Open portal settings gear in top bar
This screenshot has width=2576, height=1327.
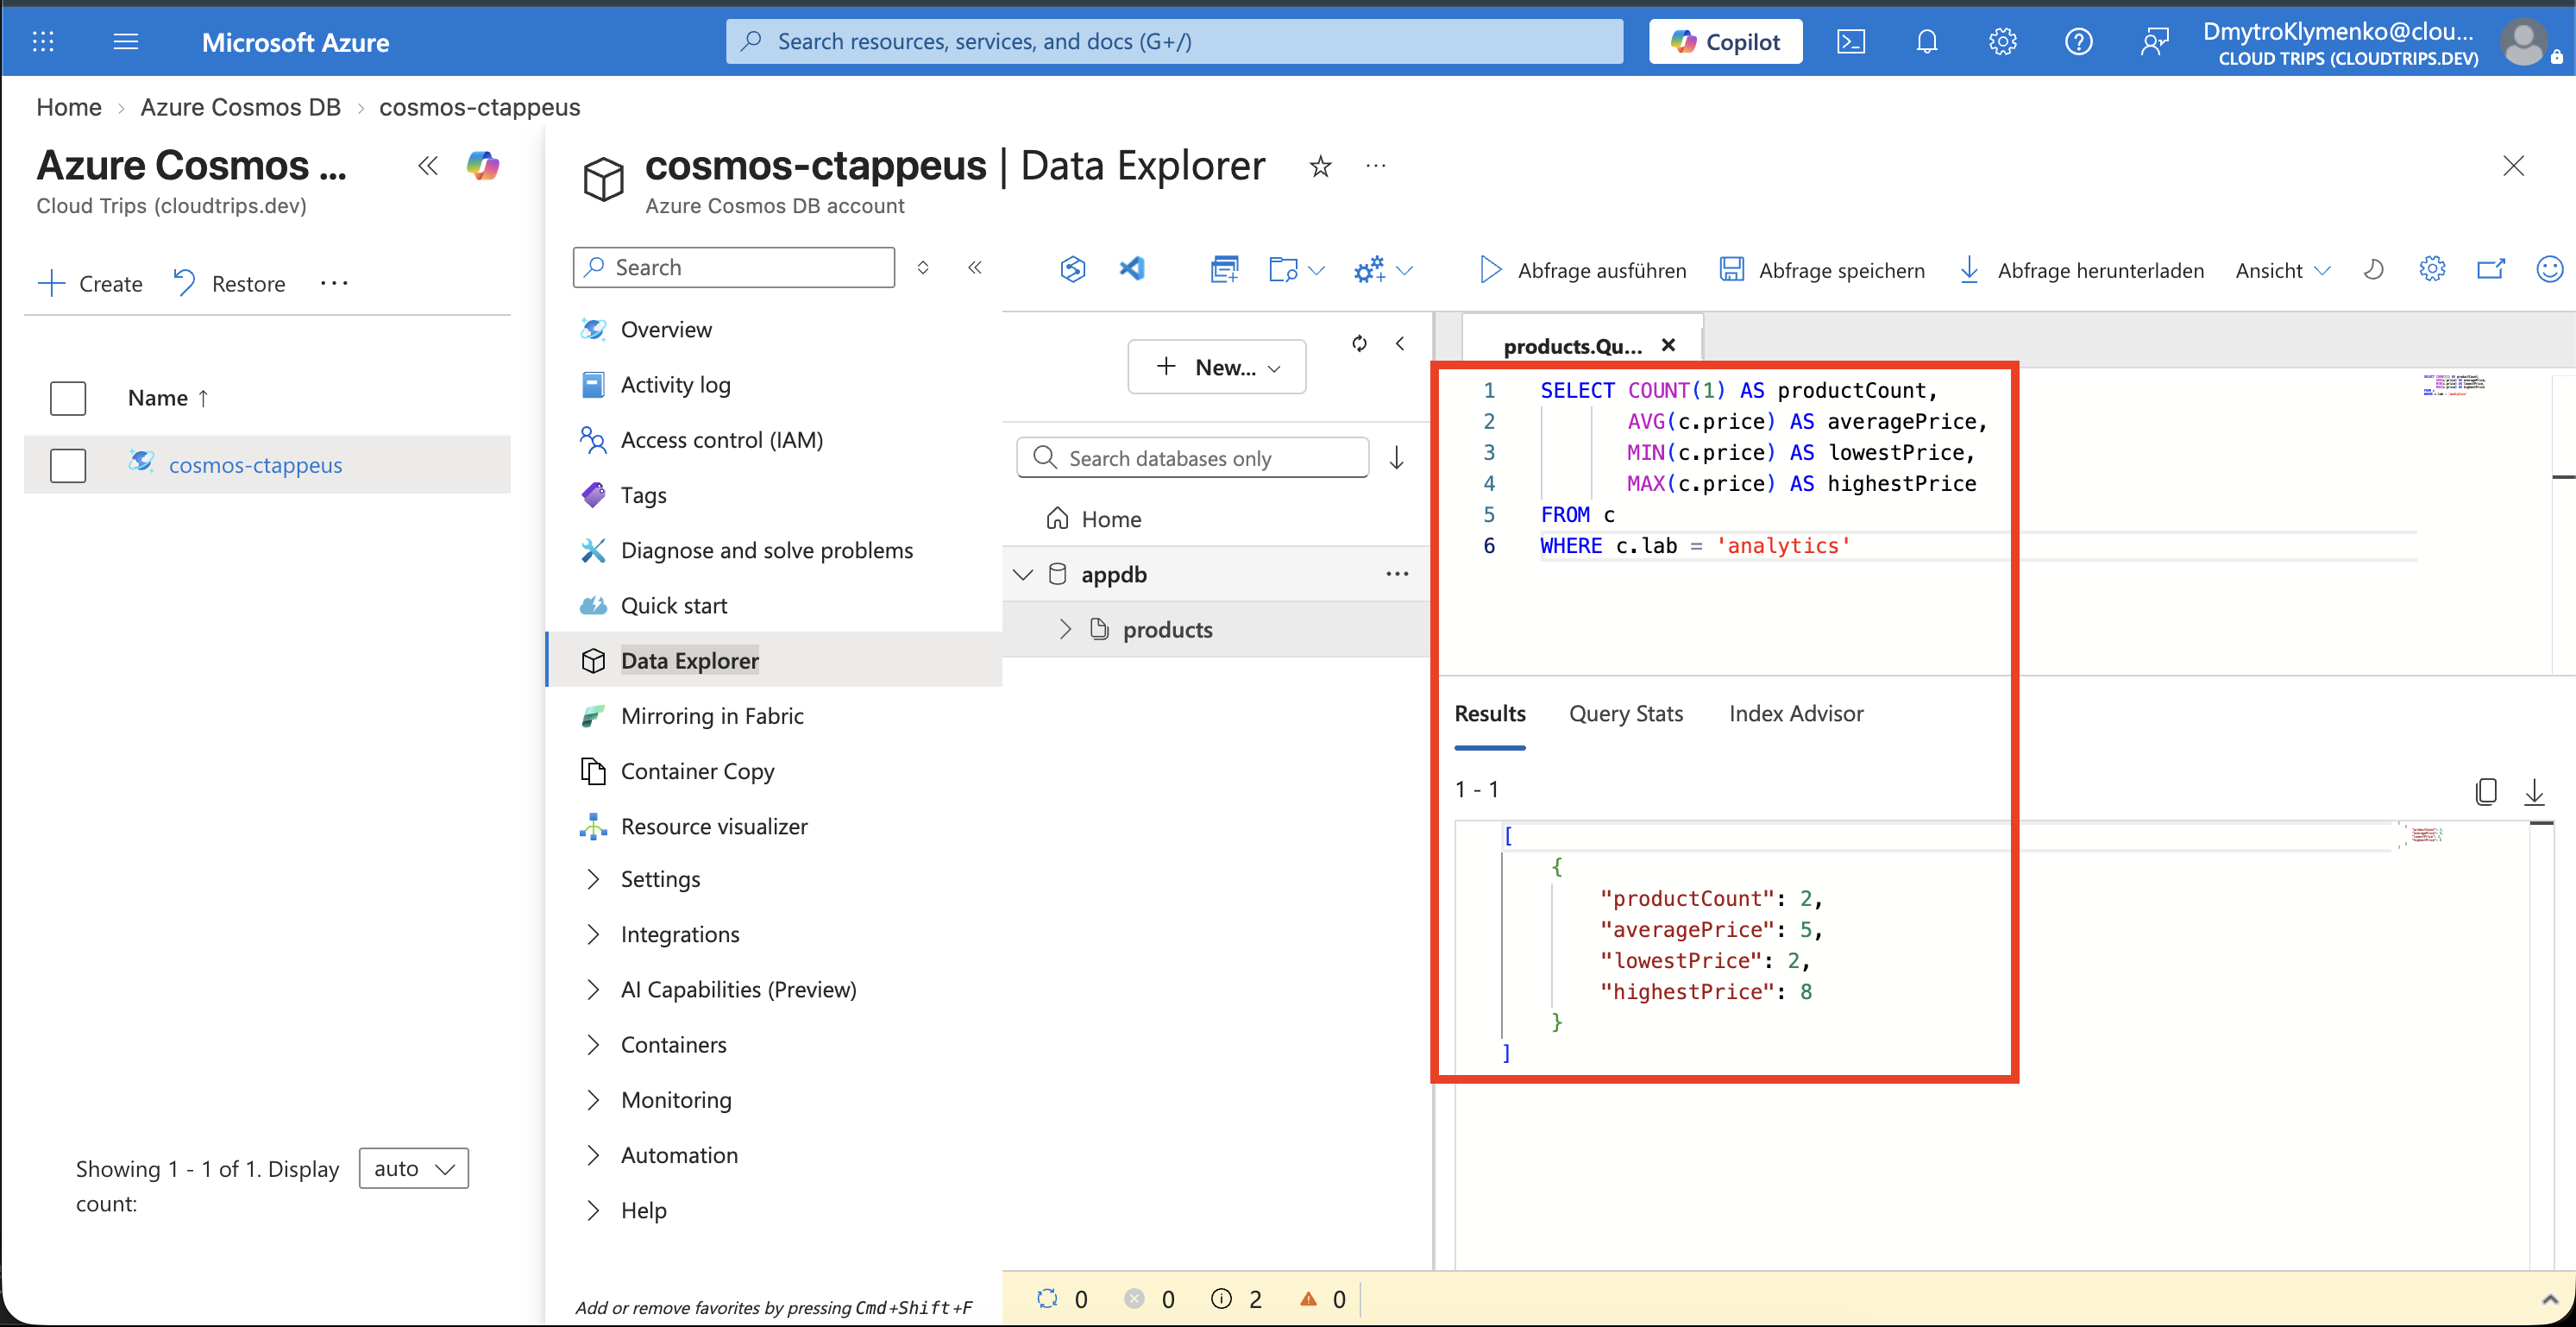tap(2003, 41)
